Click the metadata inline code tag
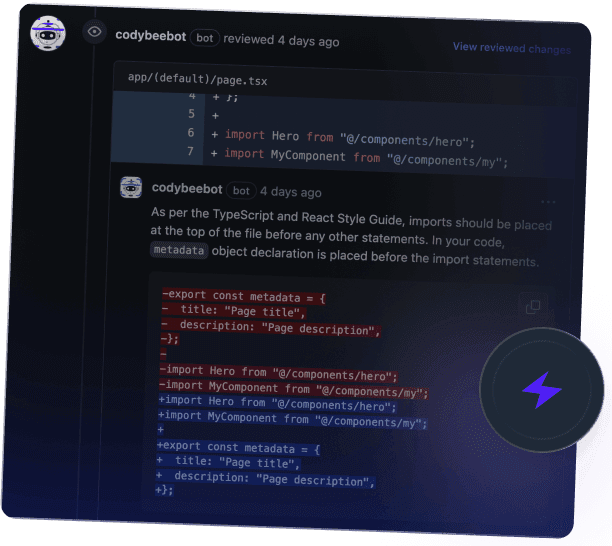Screen dimensions: 612x546 click(x=179, y=251)
